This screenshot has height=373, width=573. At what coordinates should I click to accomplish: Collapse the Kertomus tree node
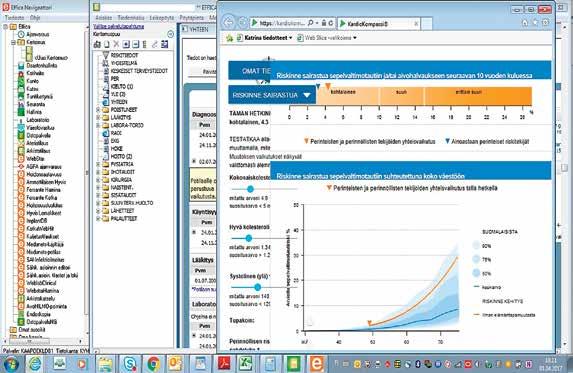[x=13, y=42]
